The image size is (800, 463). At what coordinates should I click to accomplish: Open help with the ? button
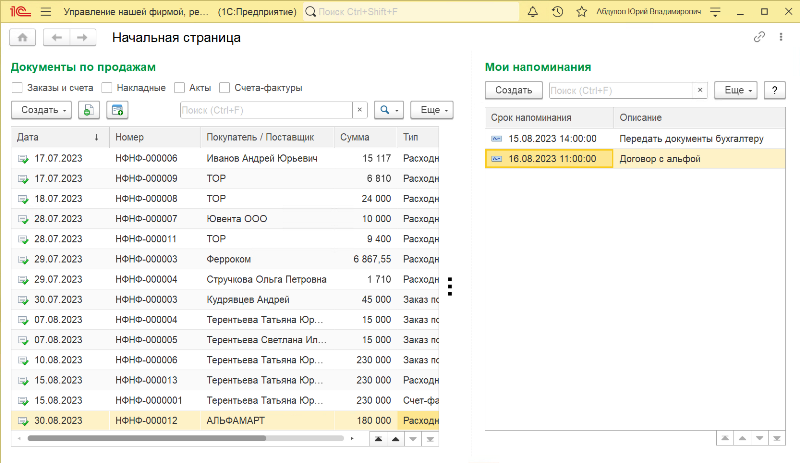(774, 90)
